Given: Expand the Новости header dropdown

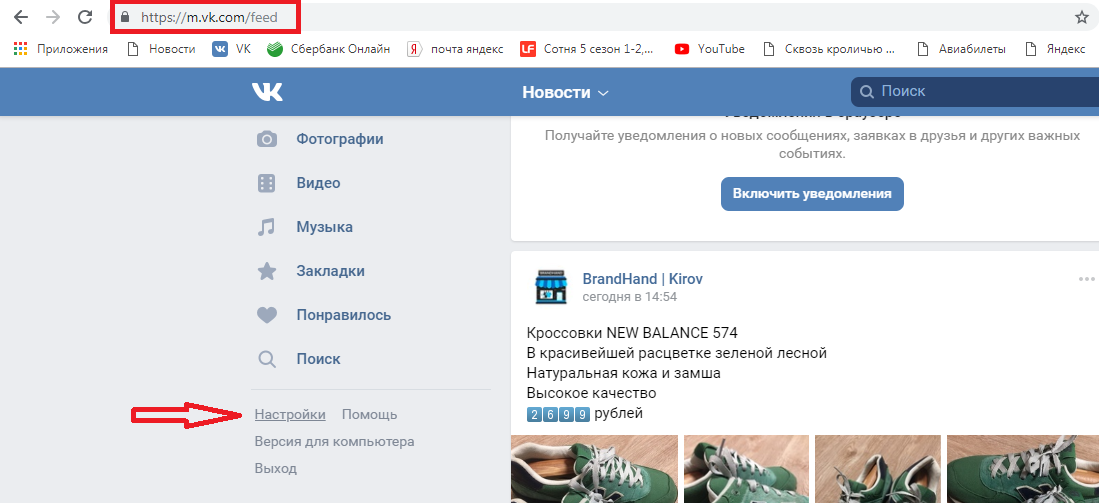Looking at the screenshot, I should coord(566,92).
